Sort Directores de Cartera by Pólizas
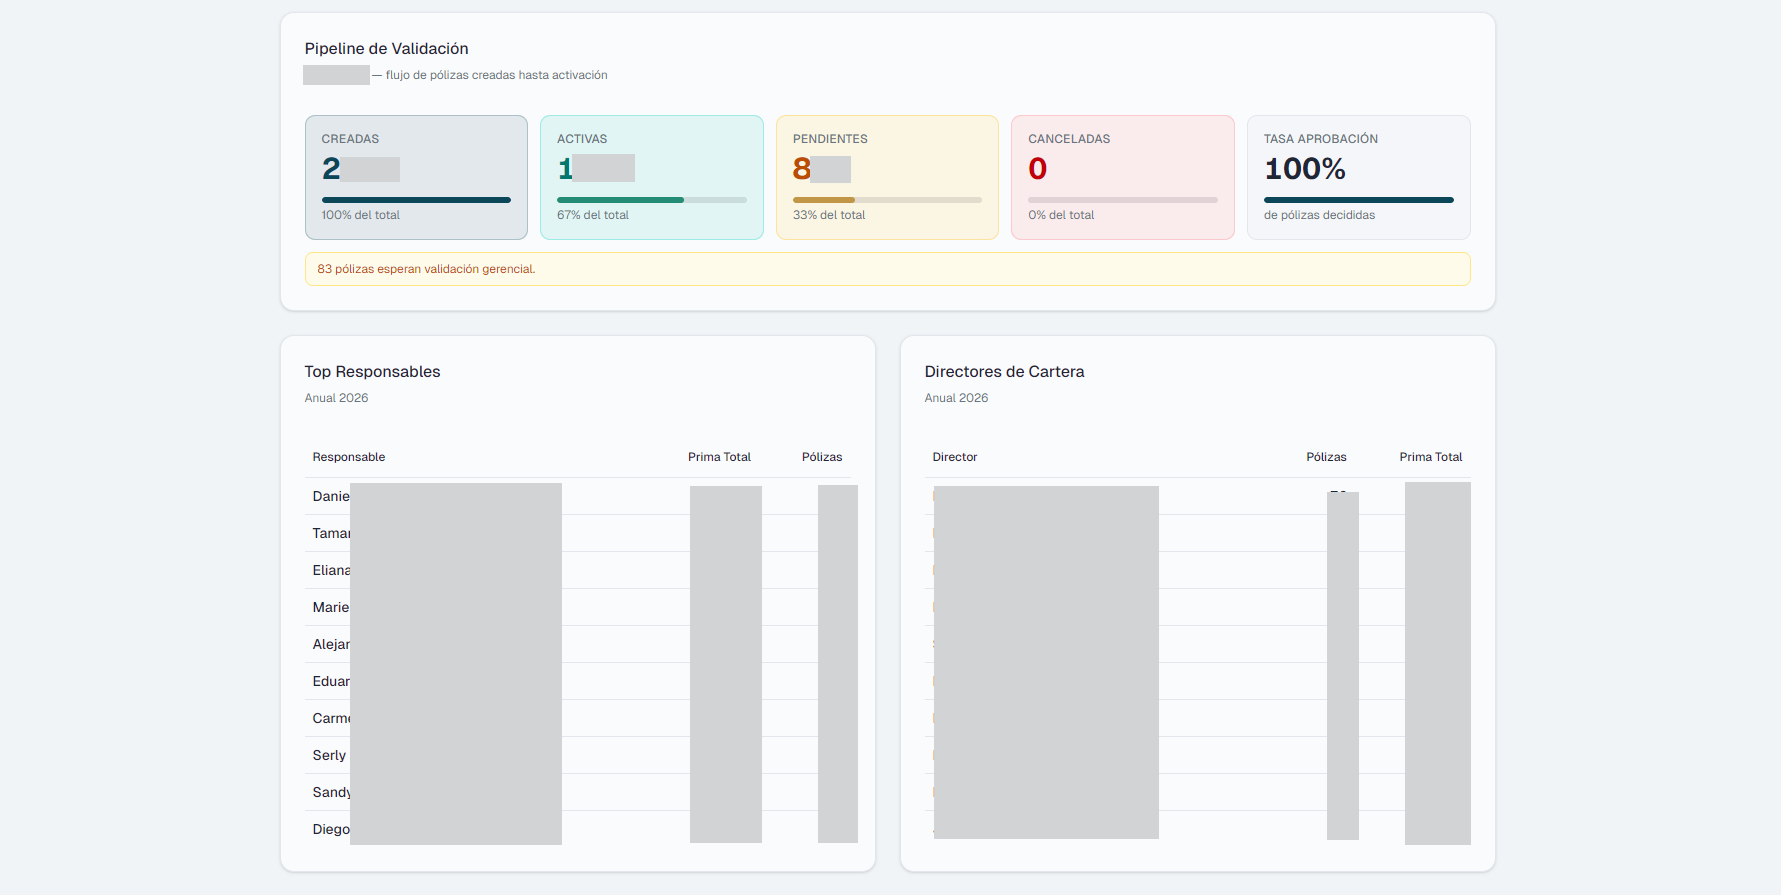The width and height of the screenshot is (1781, 895). click(x=1326, y=457)
